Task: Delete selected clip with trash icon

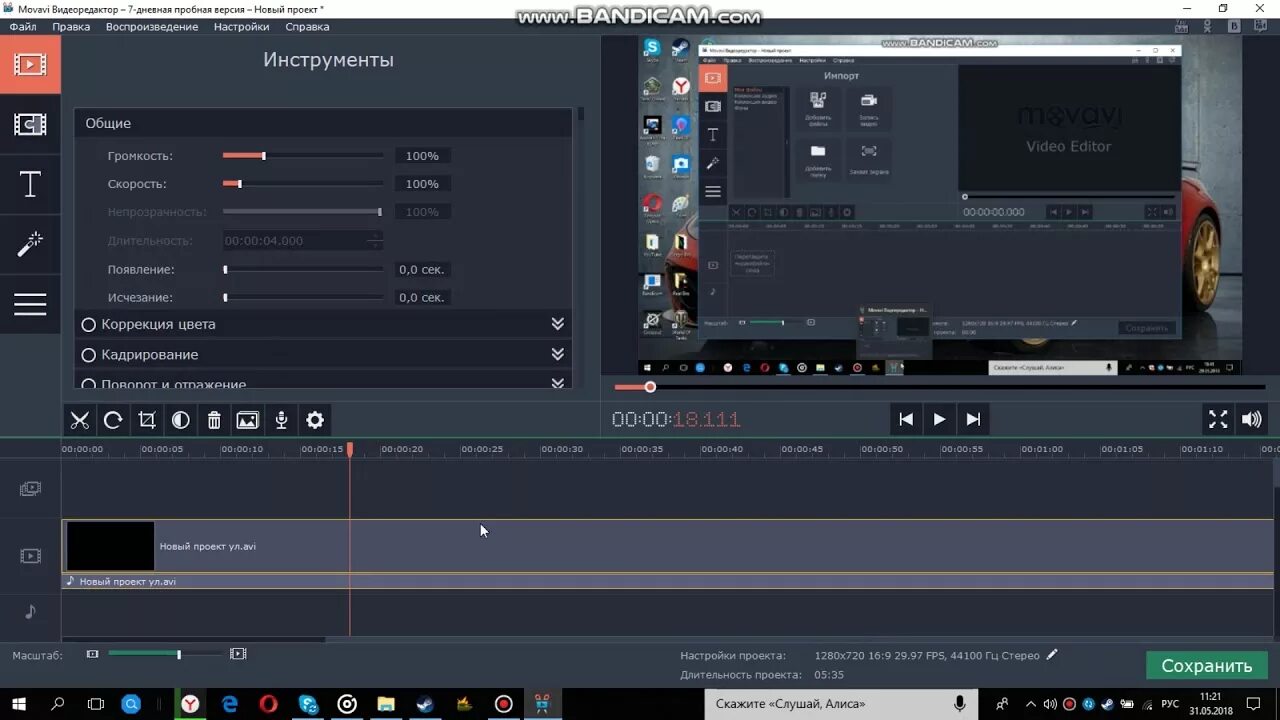Action: coord(214,420)
